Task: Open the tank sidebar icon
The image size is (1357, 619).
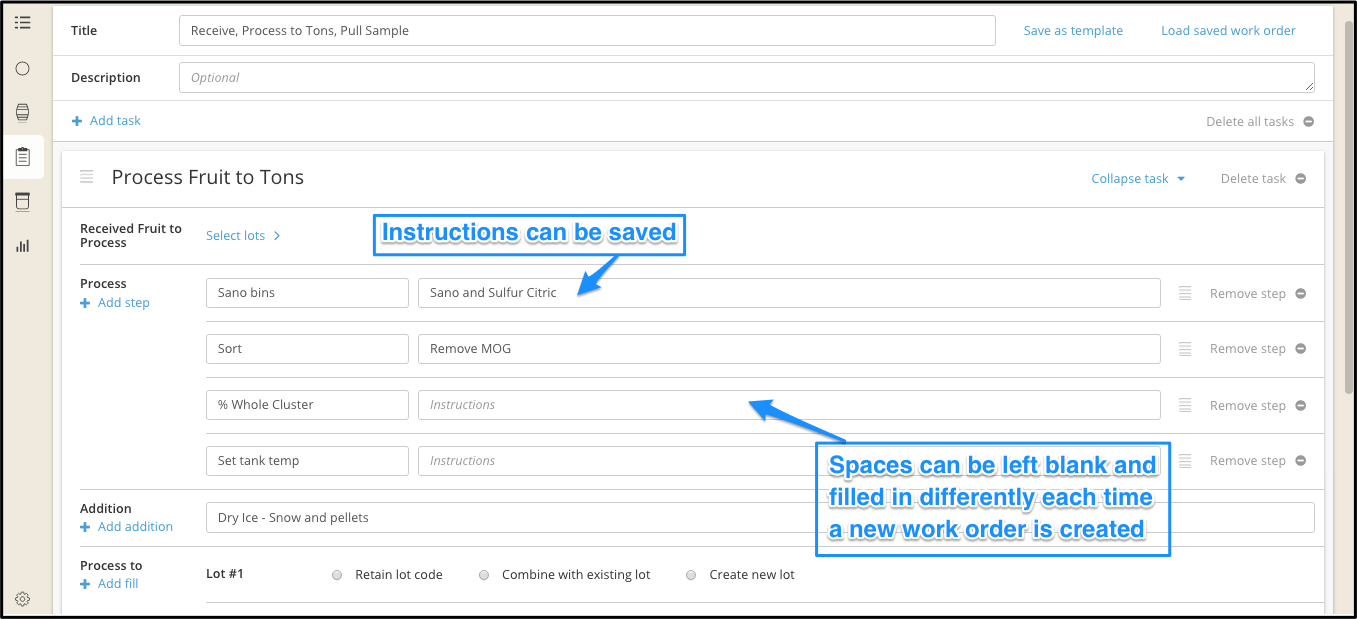Action: click(22, 202)
